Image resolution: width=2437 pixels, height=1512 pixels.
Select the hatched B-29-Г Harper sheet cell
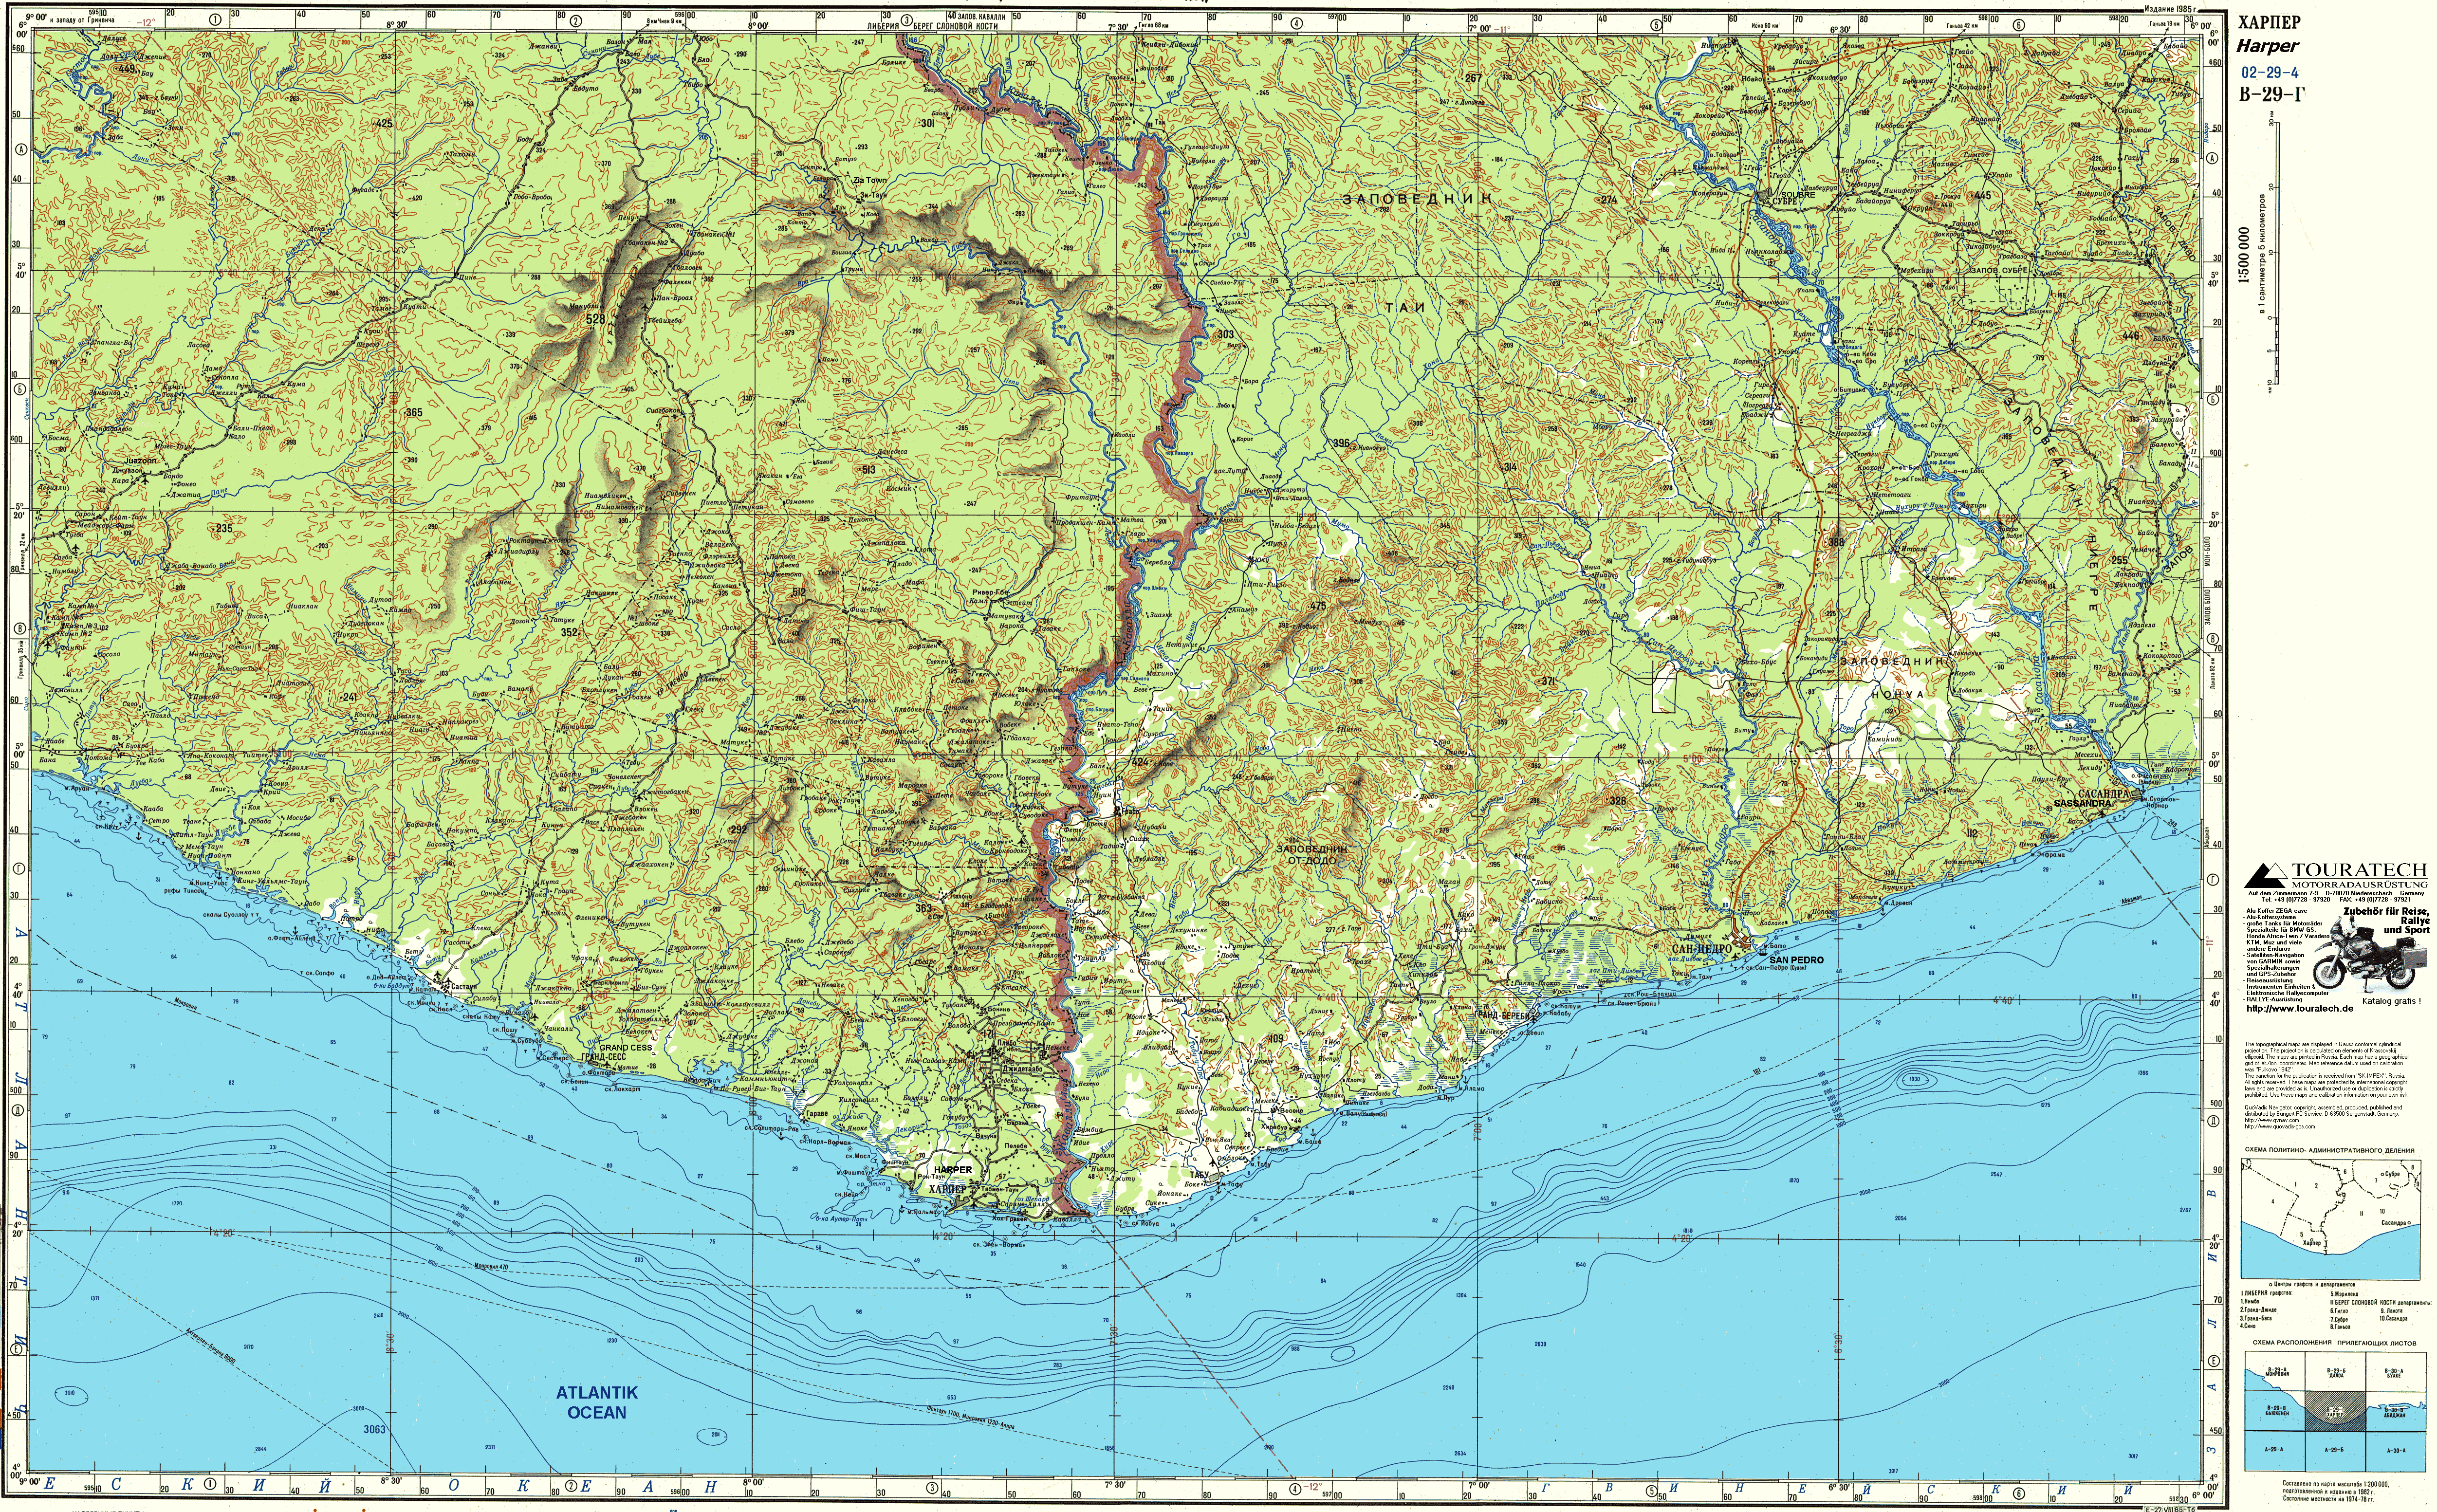[2336, 1412]
